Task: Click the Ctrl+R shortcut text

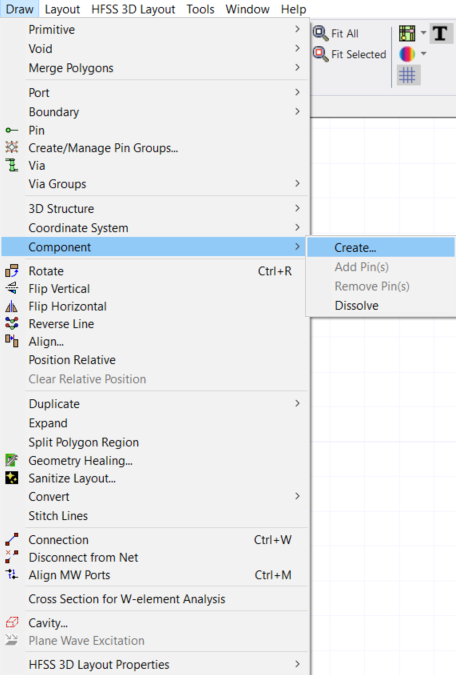Action: click(275, 271)
